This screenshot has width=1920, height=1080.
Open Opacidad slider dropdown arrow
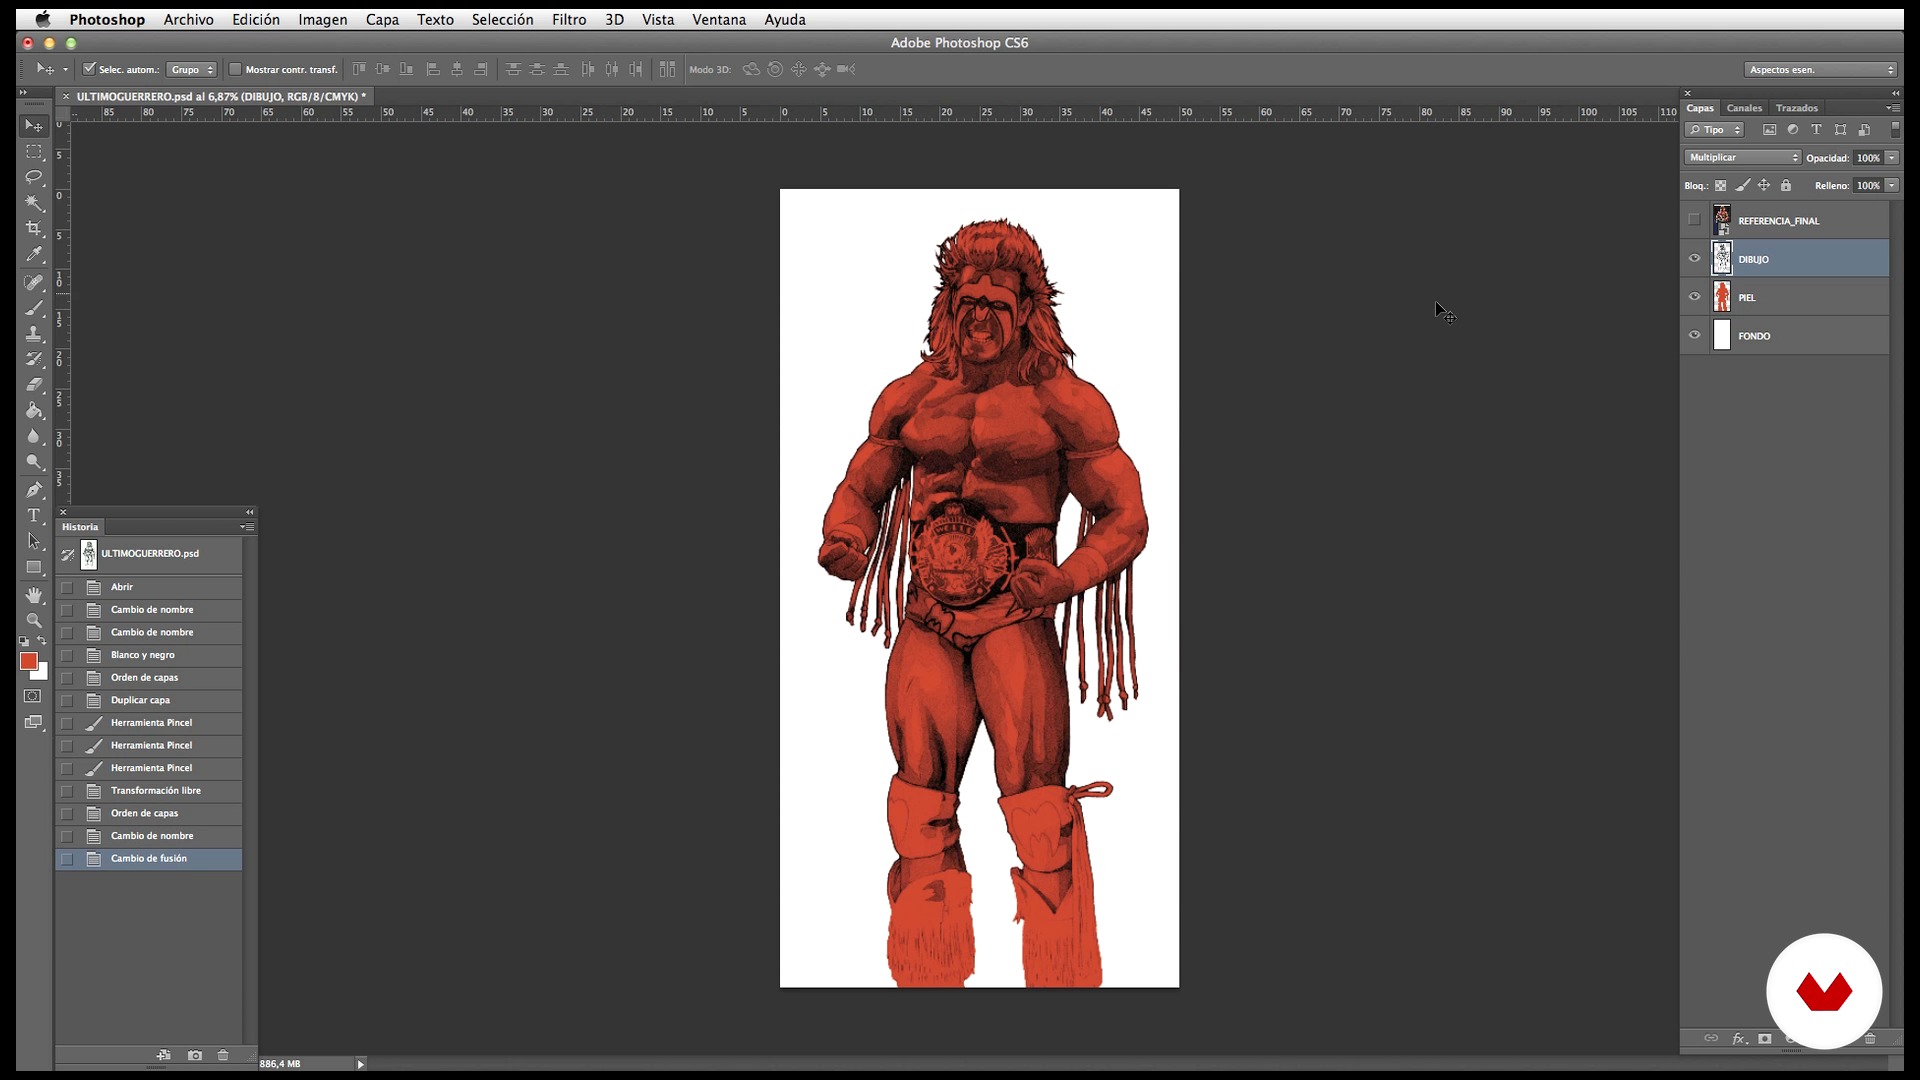click(x=1892, y=158)
